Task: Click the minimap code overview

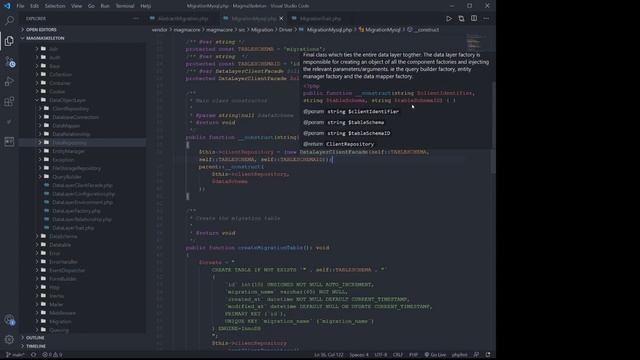Action: coord(474,42)
